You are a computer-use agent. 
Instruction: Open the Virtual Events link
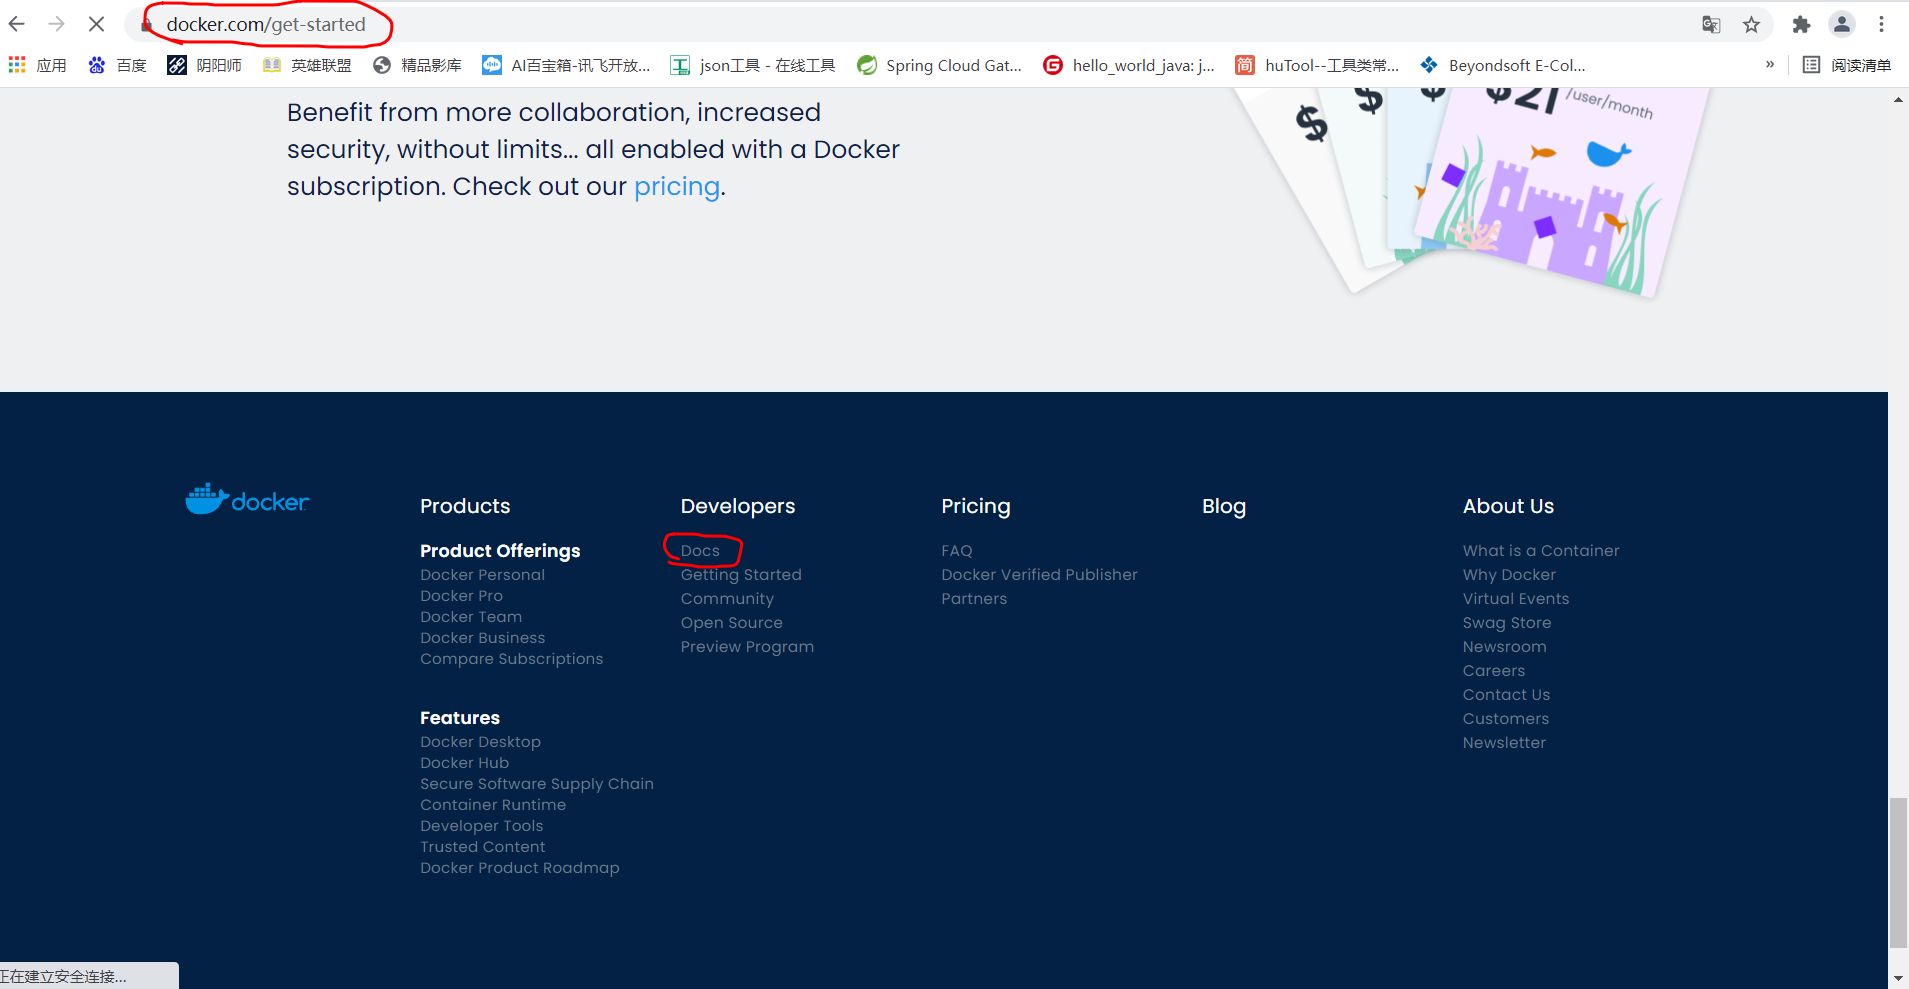(1516, 599)
